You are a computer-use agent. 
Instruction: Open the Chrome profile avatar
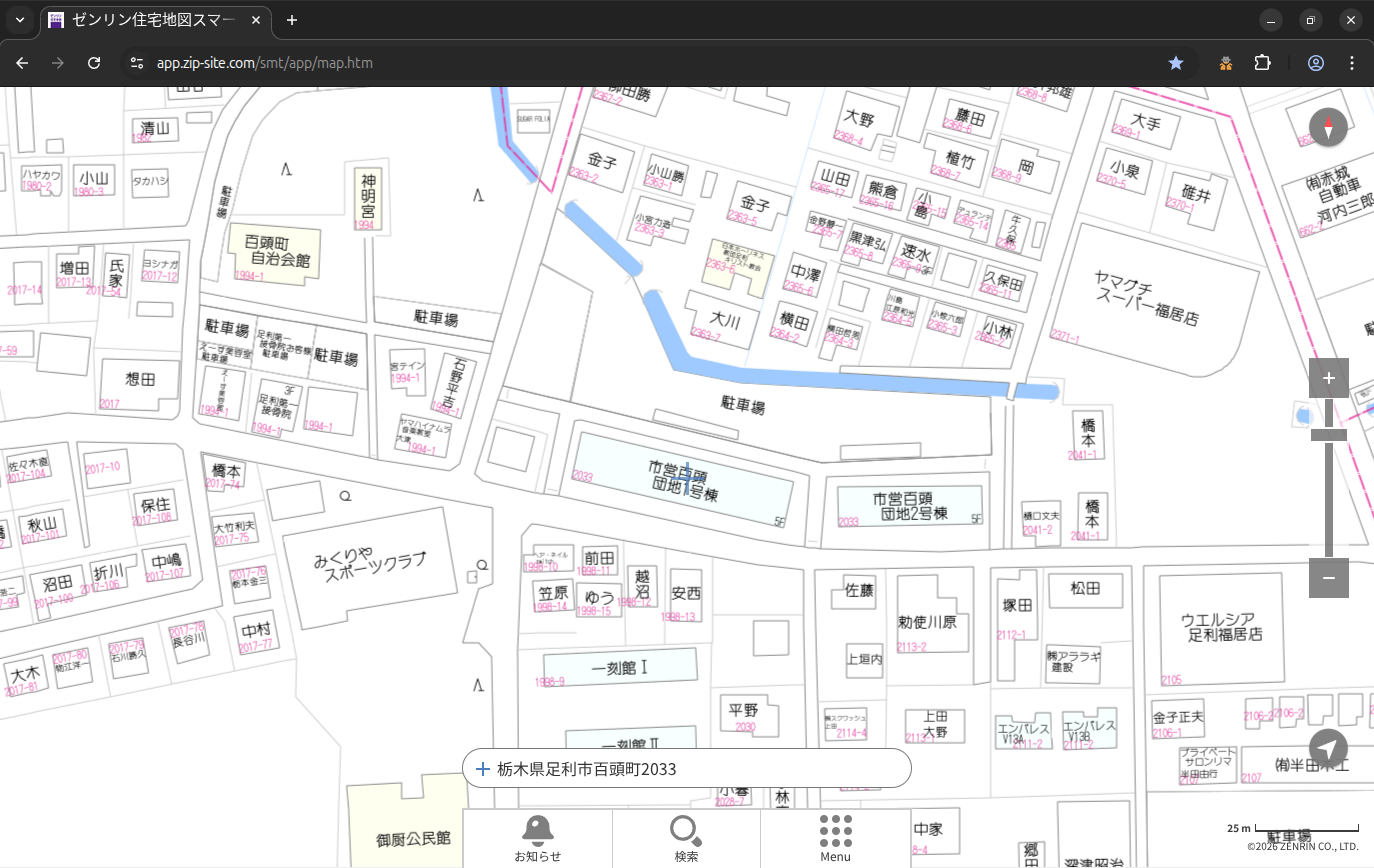pos(1315,63)
